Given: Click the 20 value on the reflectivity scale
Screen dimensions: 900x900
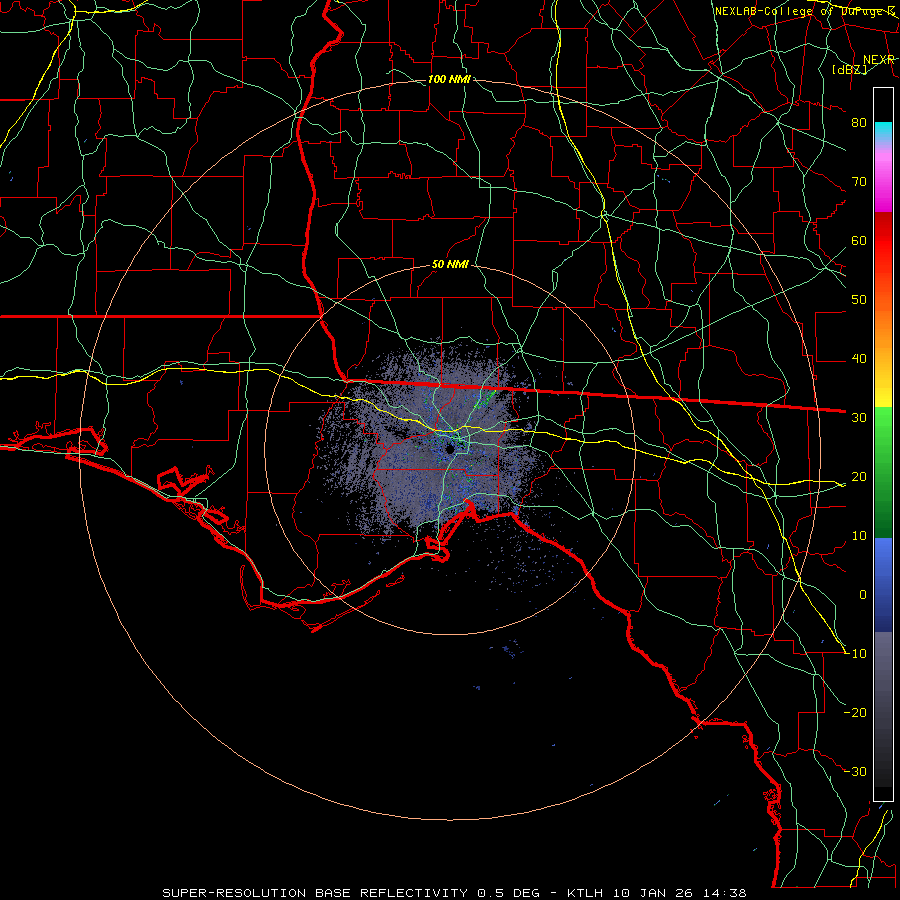Looking at the screenshot, I should coord(859,476).
